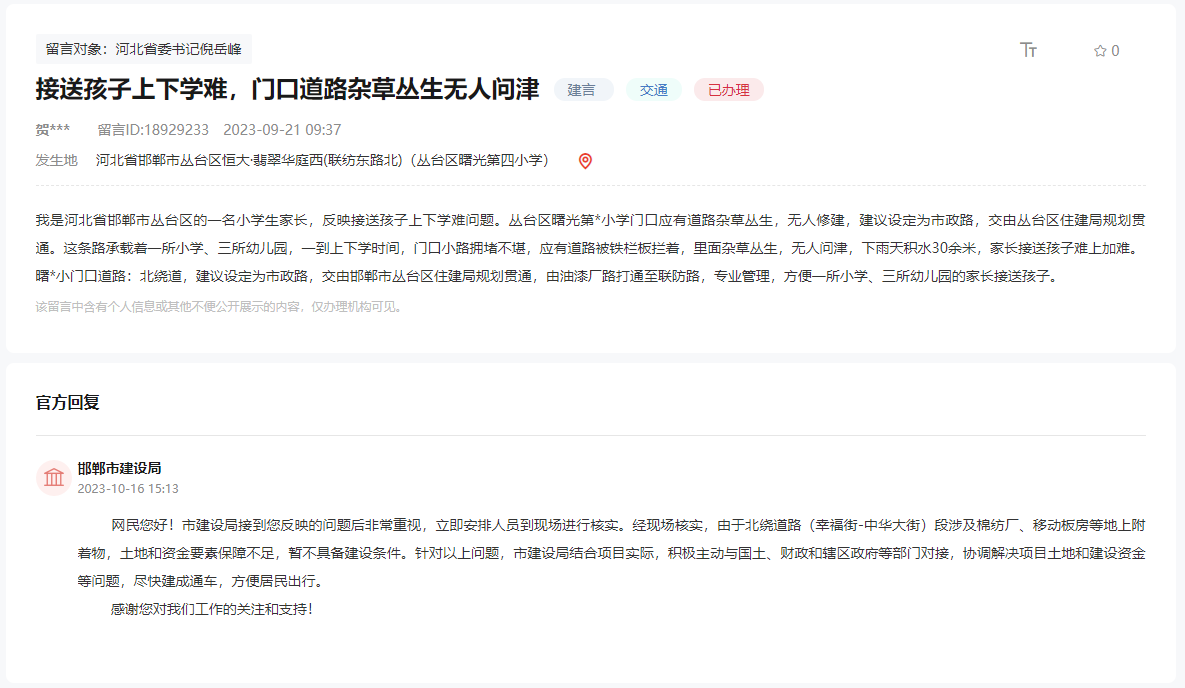Click the government building avatar icon
The height and width of the screenshot is (688, 1185).
pos(54,478)
